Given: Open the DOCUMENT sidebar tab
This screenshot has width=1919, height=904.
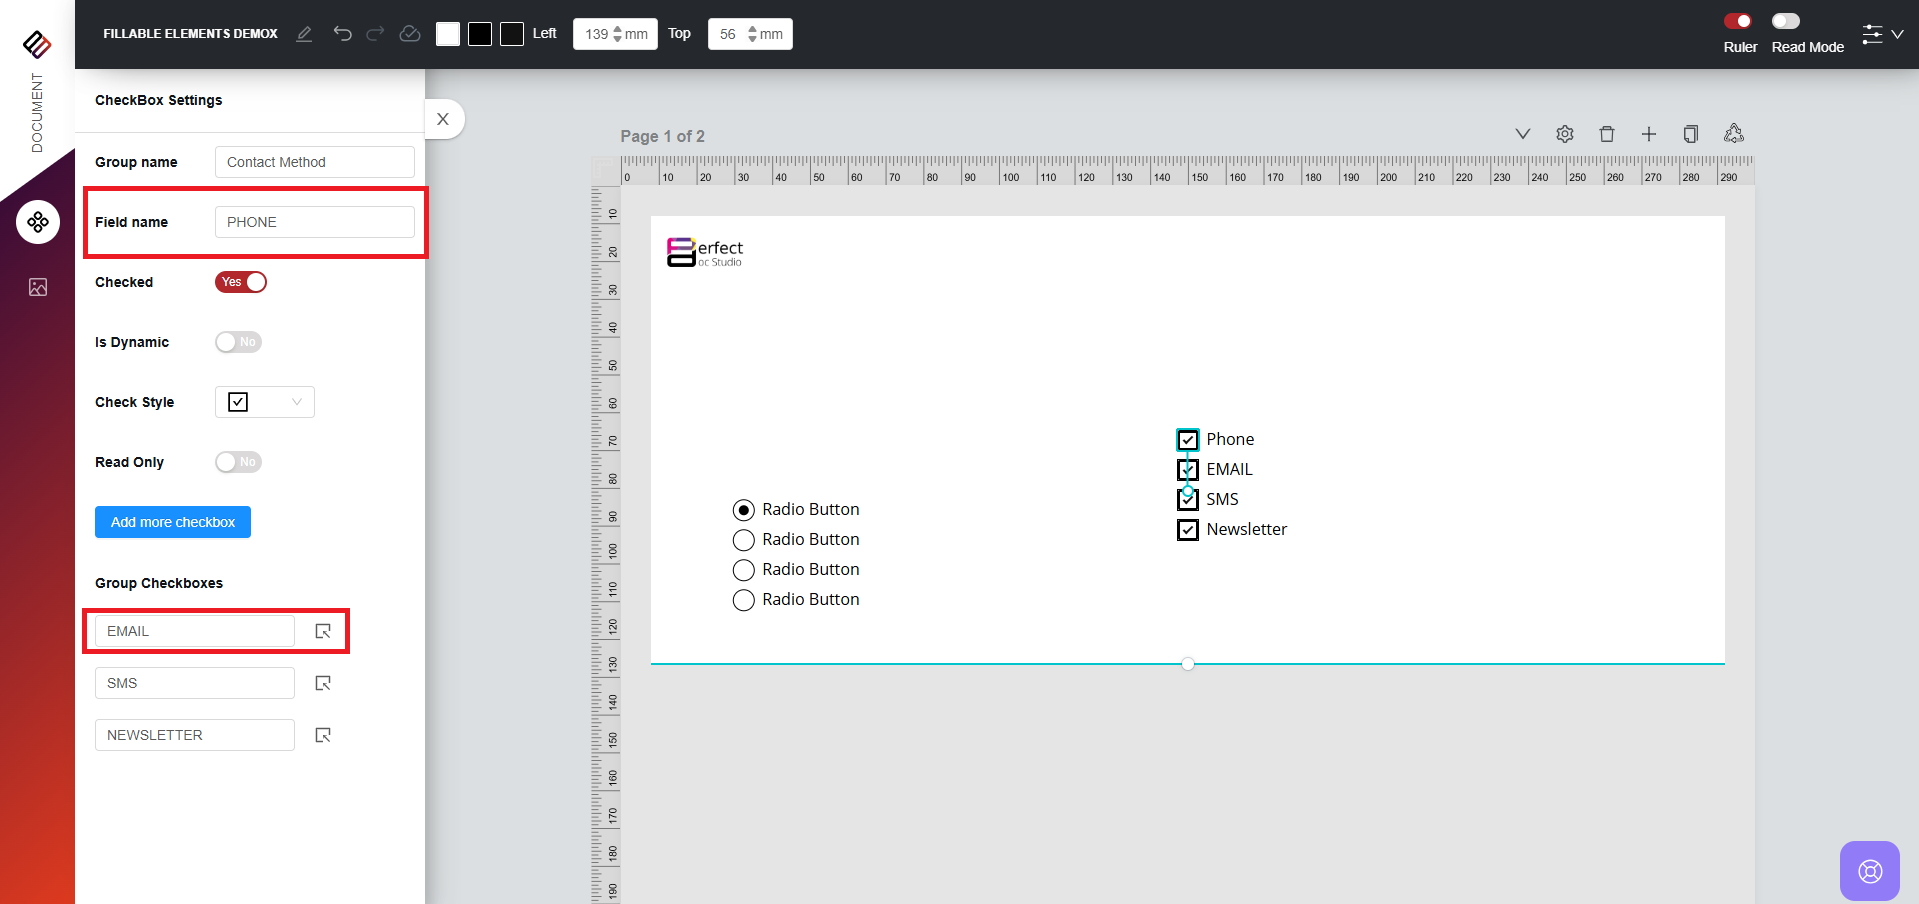Looking at the screenshot, I should [x=37, y=110].
